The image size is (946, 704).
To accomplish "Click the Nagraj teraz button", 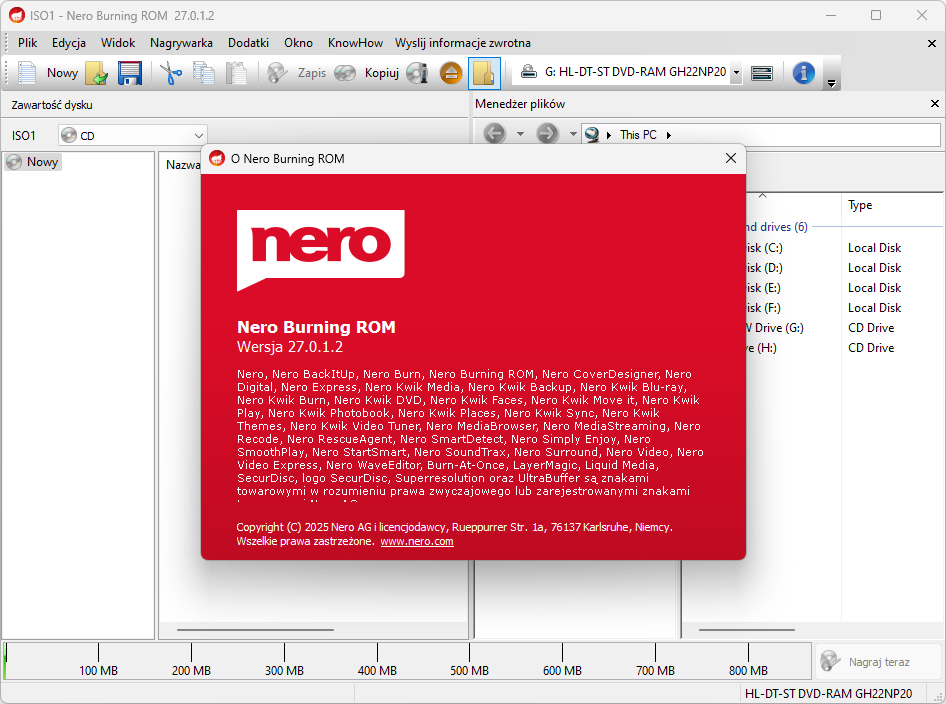I will coord(878,662).
